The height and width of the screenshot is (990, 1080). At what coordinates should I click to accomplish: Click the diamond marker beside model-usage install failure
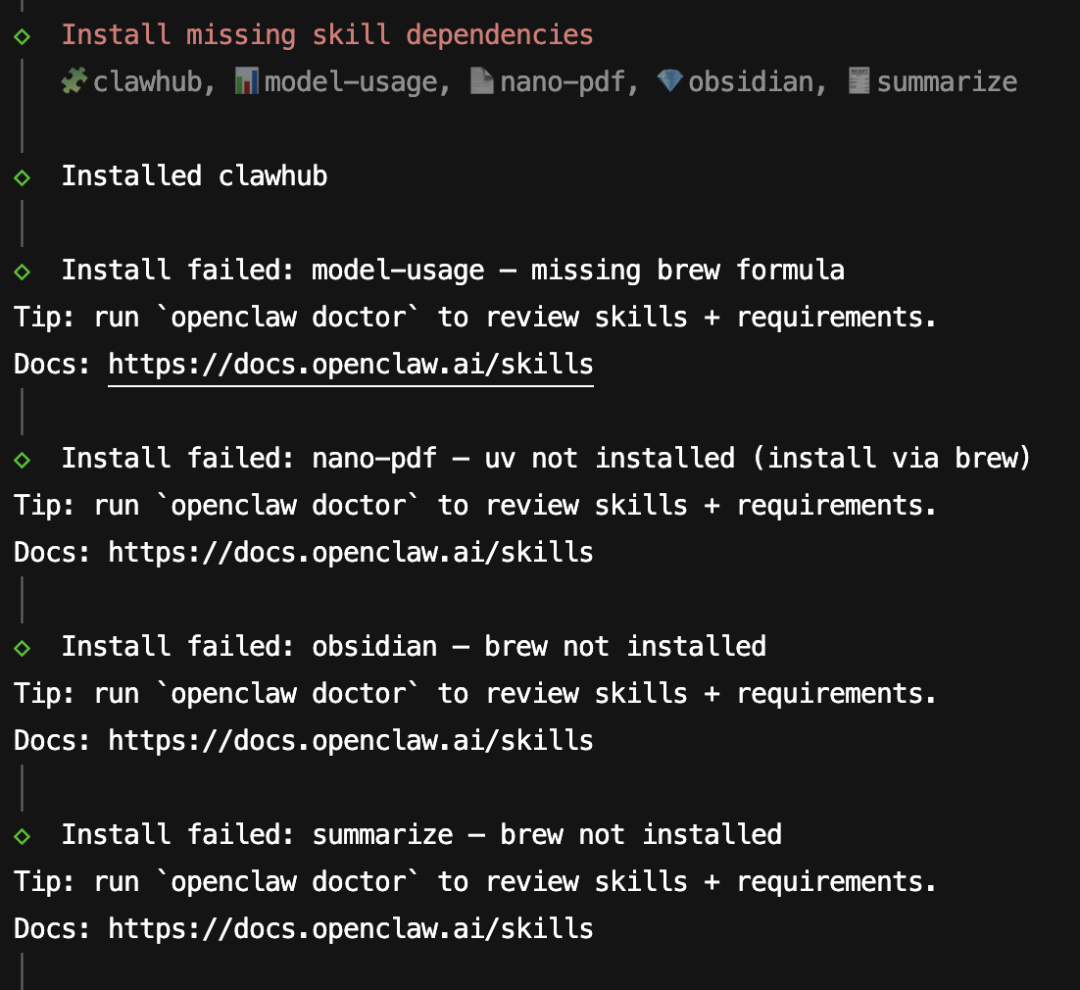coord(22,271)
